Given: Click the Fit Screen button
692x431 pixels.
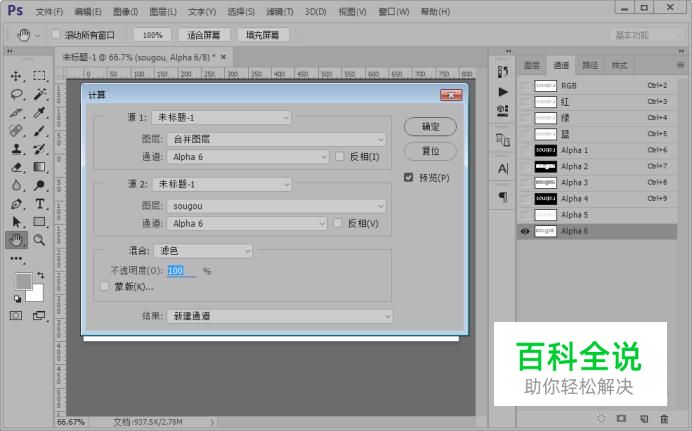Looking at the screenshot, I should click(203, 35).
